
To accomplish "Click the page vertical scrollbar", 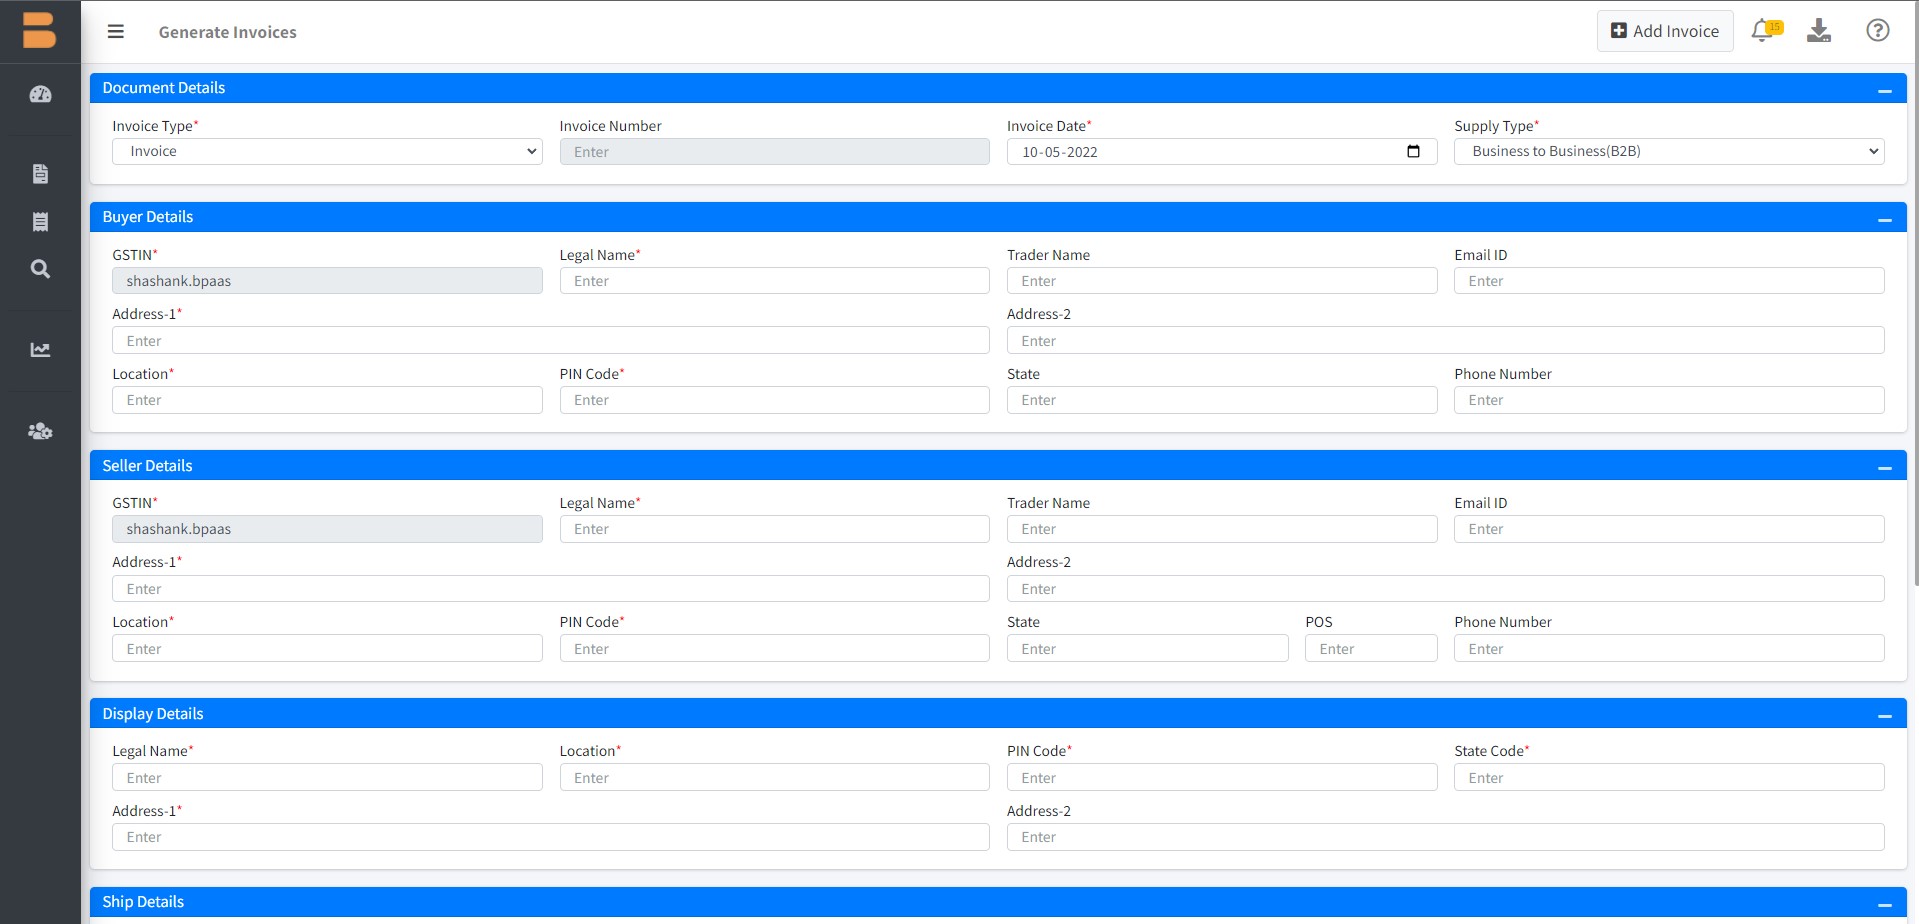I will click(1915, 294).
